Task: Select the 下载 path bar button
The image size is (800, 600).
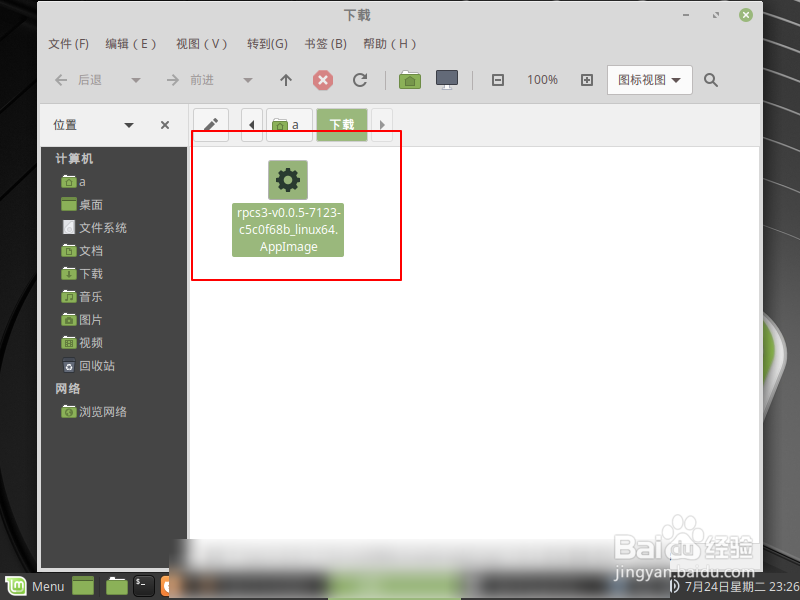Action: point(342,124)
